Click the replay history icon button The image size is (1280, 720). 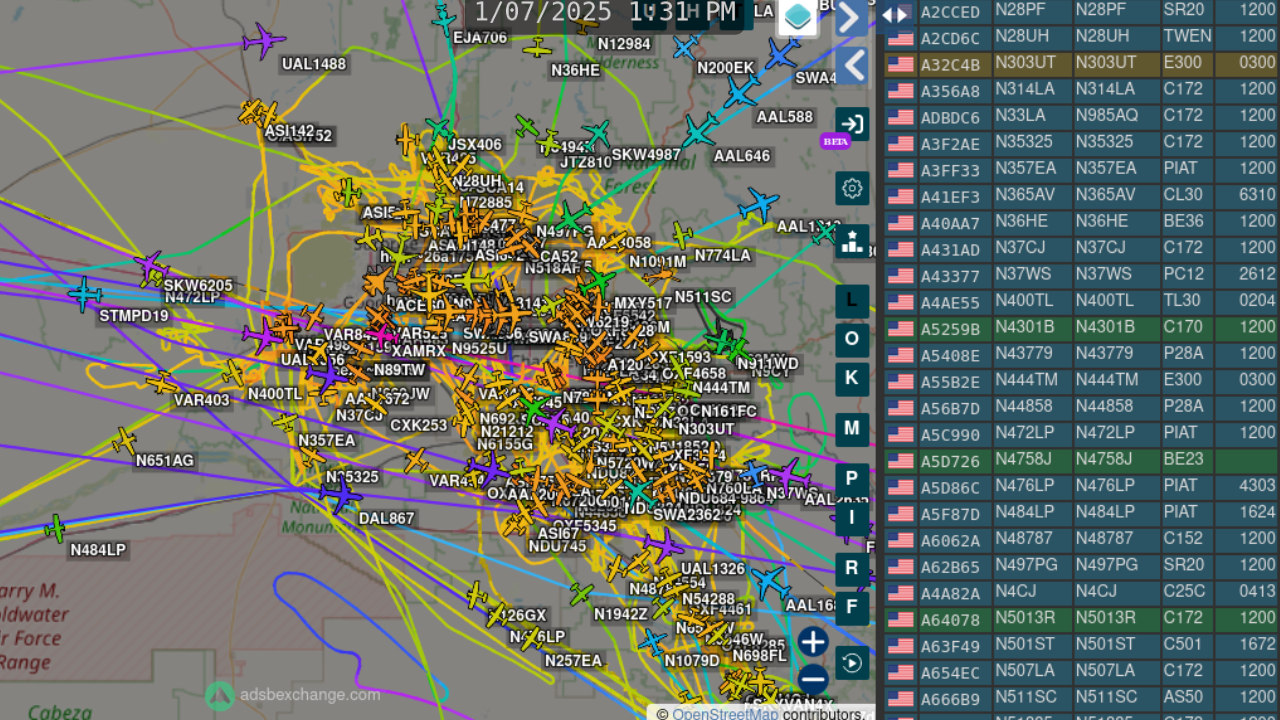pyautogui.click(x=852, y=663)
